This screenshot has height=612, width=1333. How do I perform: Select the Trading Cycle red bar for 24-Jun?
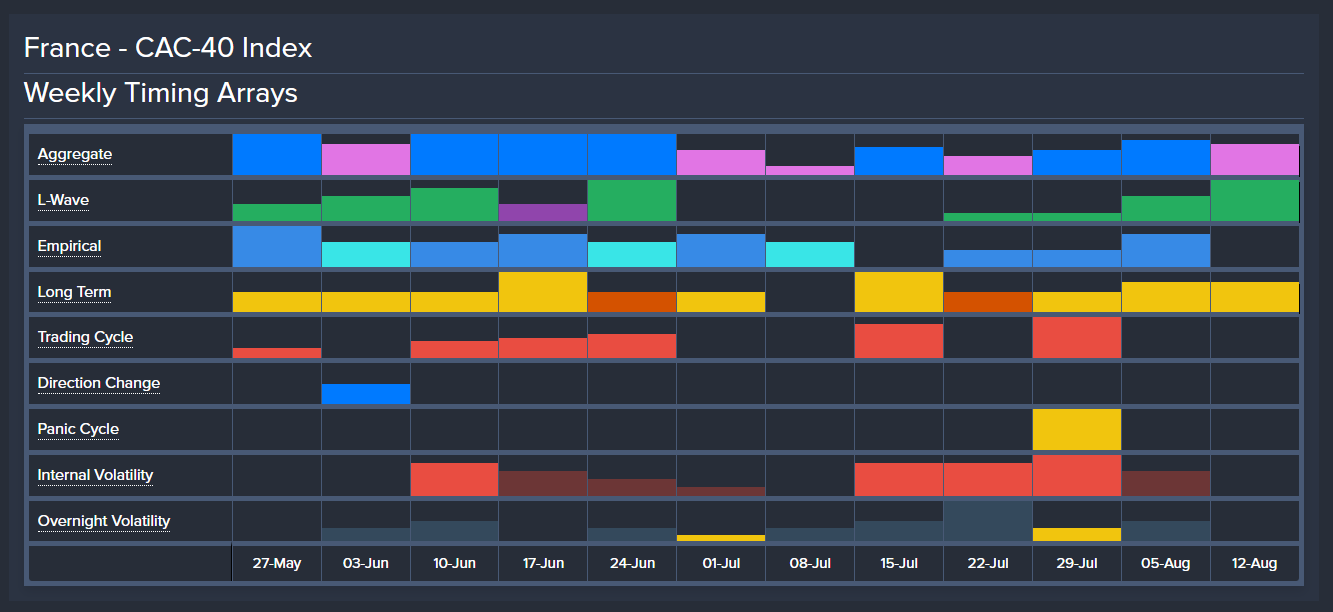632,346
